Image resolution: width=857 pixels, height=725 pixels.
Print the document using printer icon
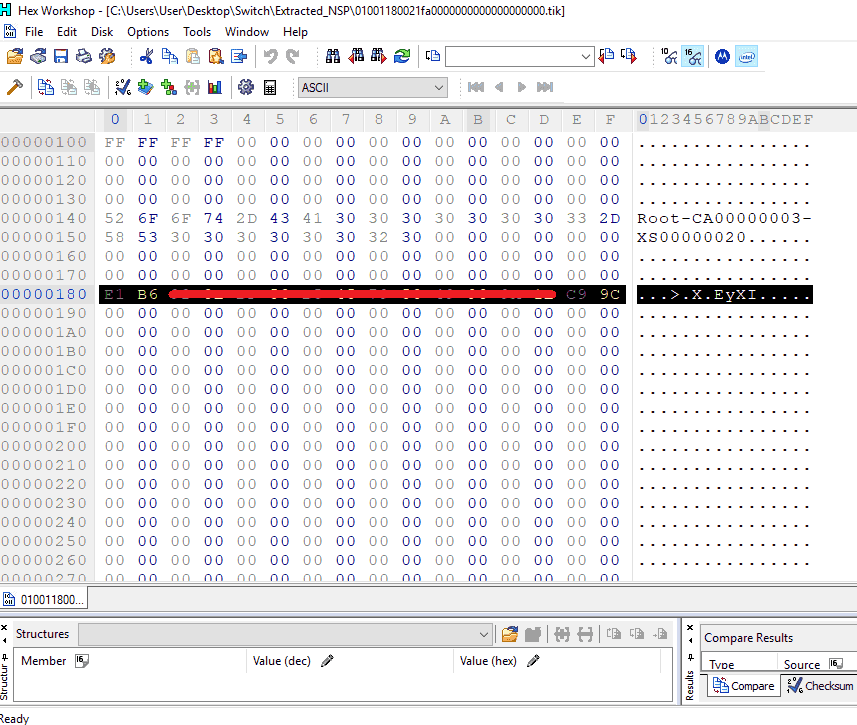pyautogui.click(x=84, y=56)
